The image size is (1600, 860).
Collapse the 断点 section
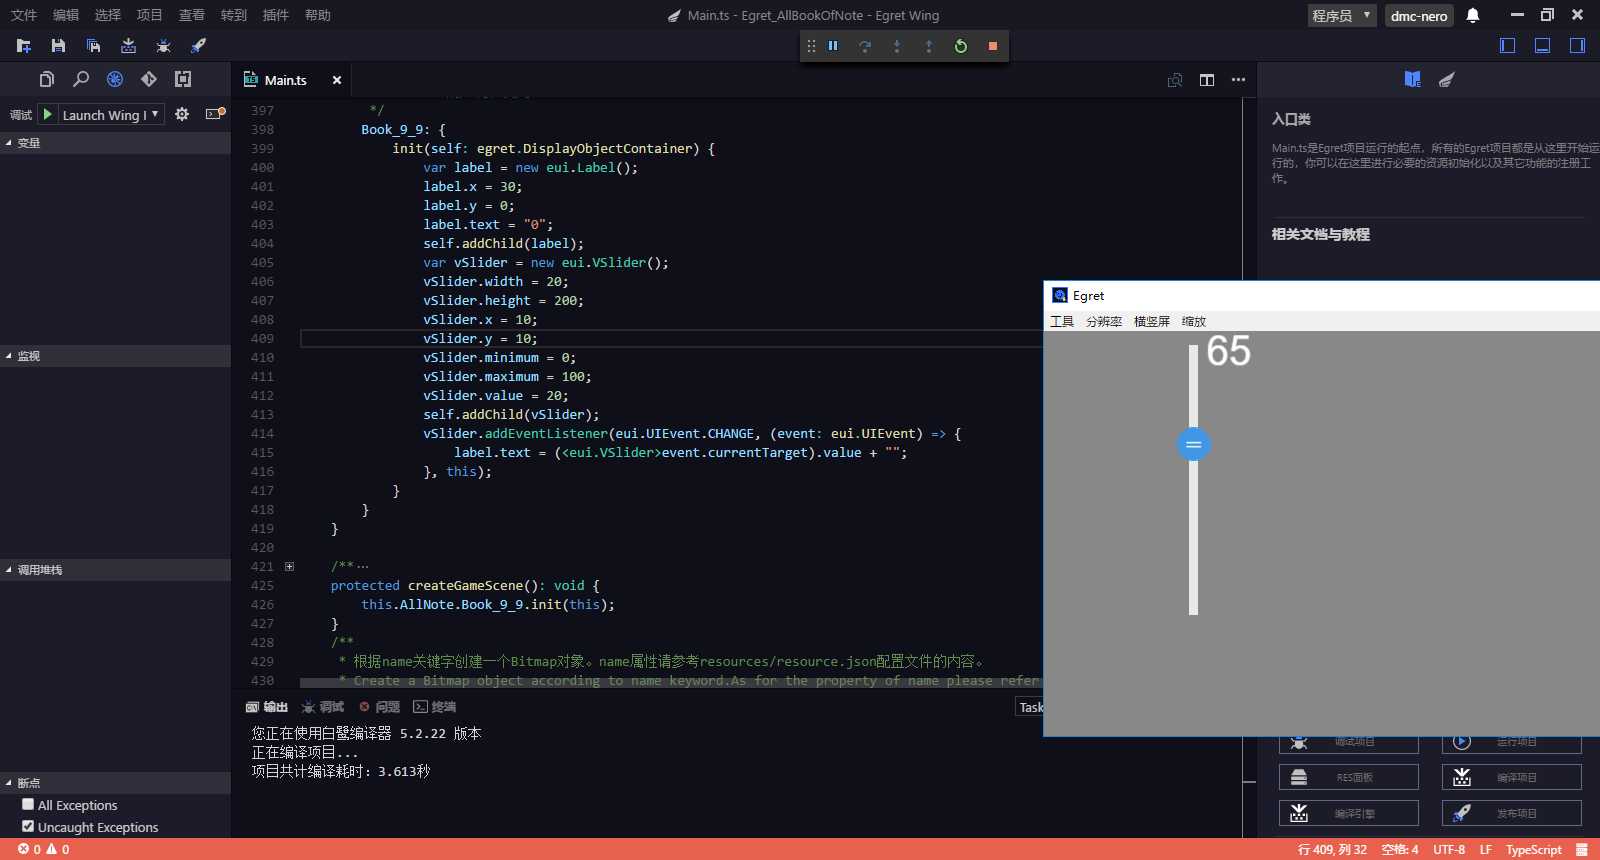[x=115, y=783]
